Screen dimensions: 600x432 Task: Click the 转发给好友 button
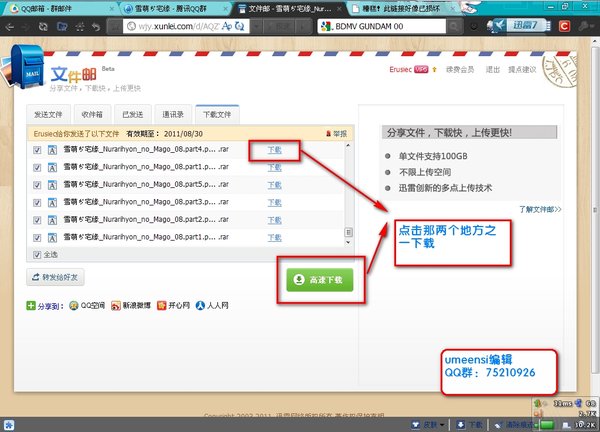point(55,277)
